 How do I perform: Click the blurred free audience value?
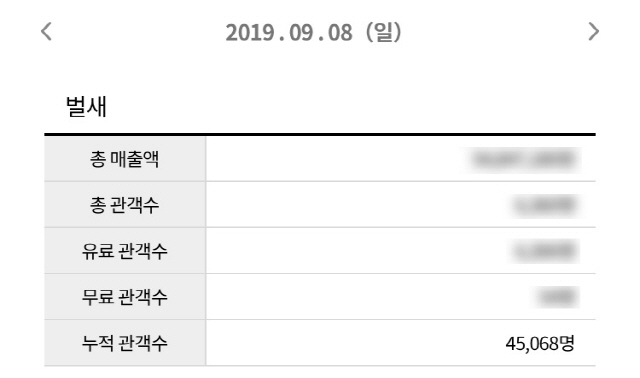click(x=558, y=297)
